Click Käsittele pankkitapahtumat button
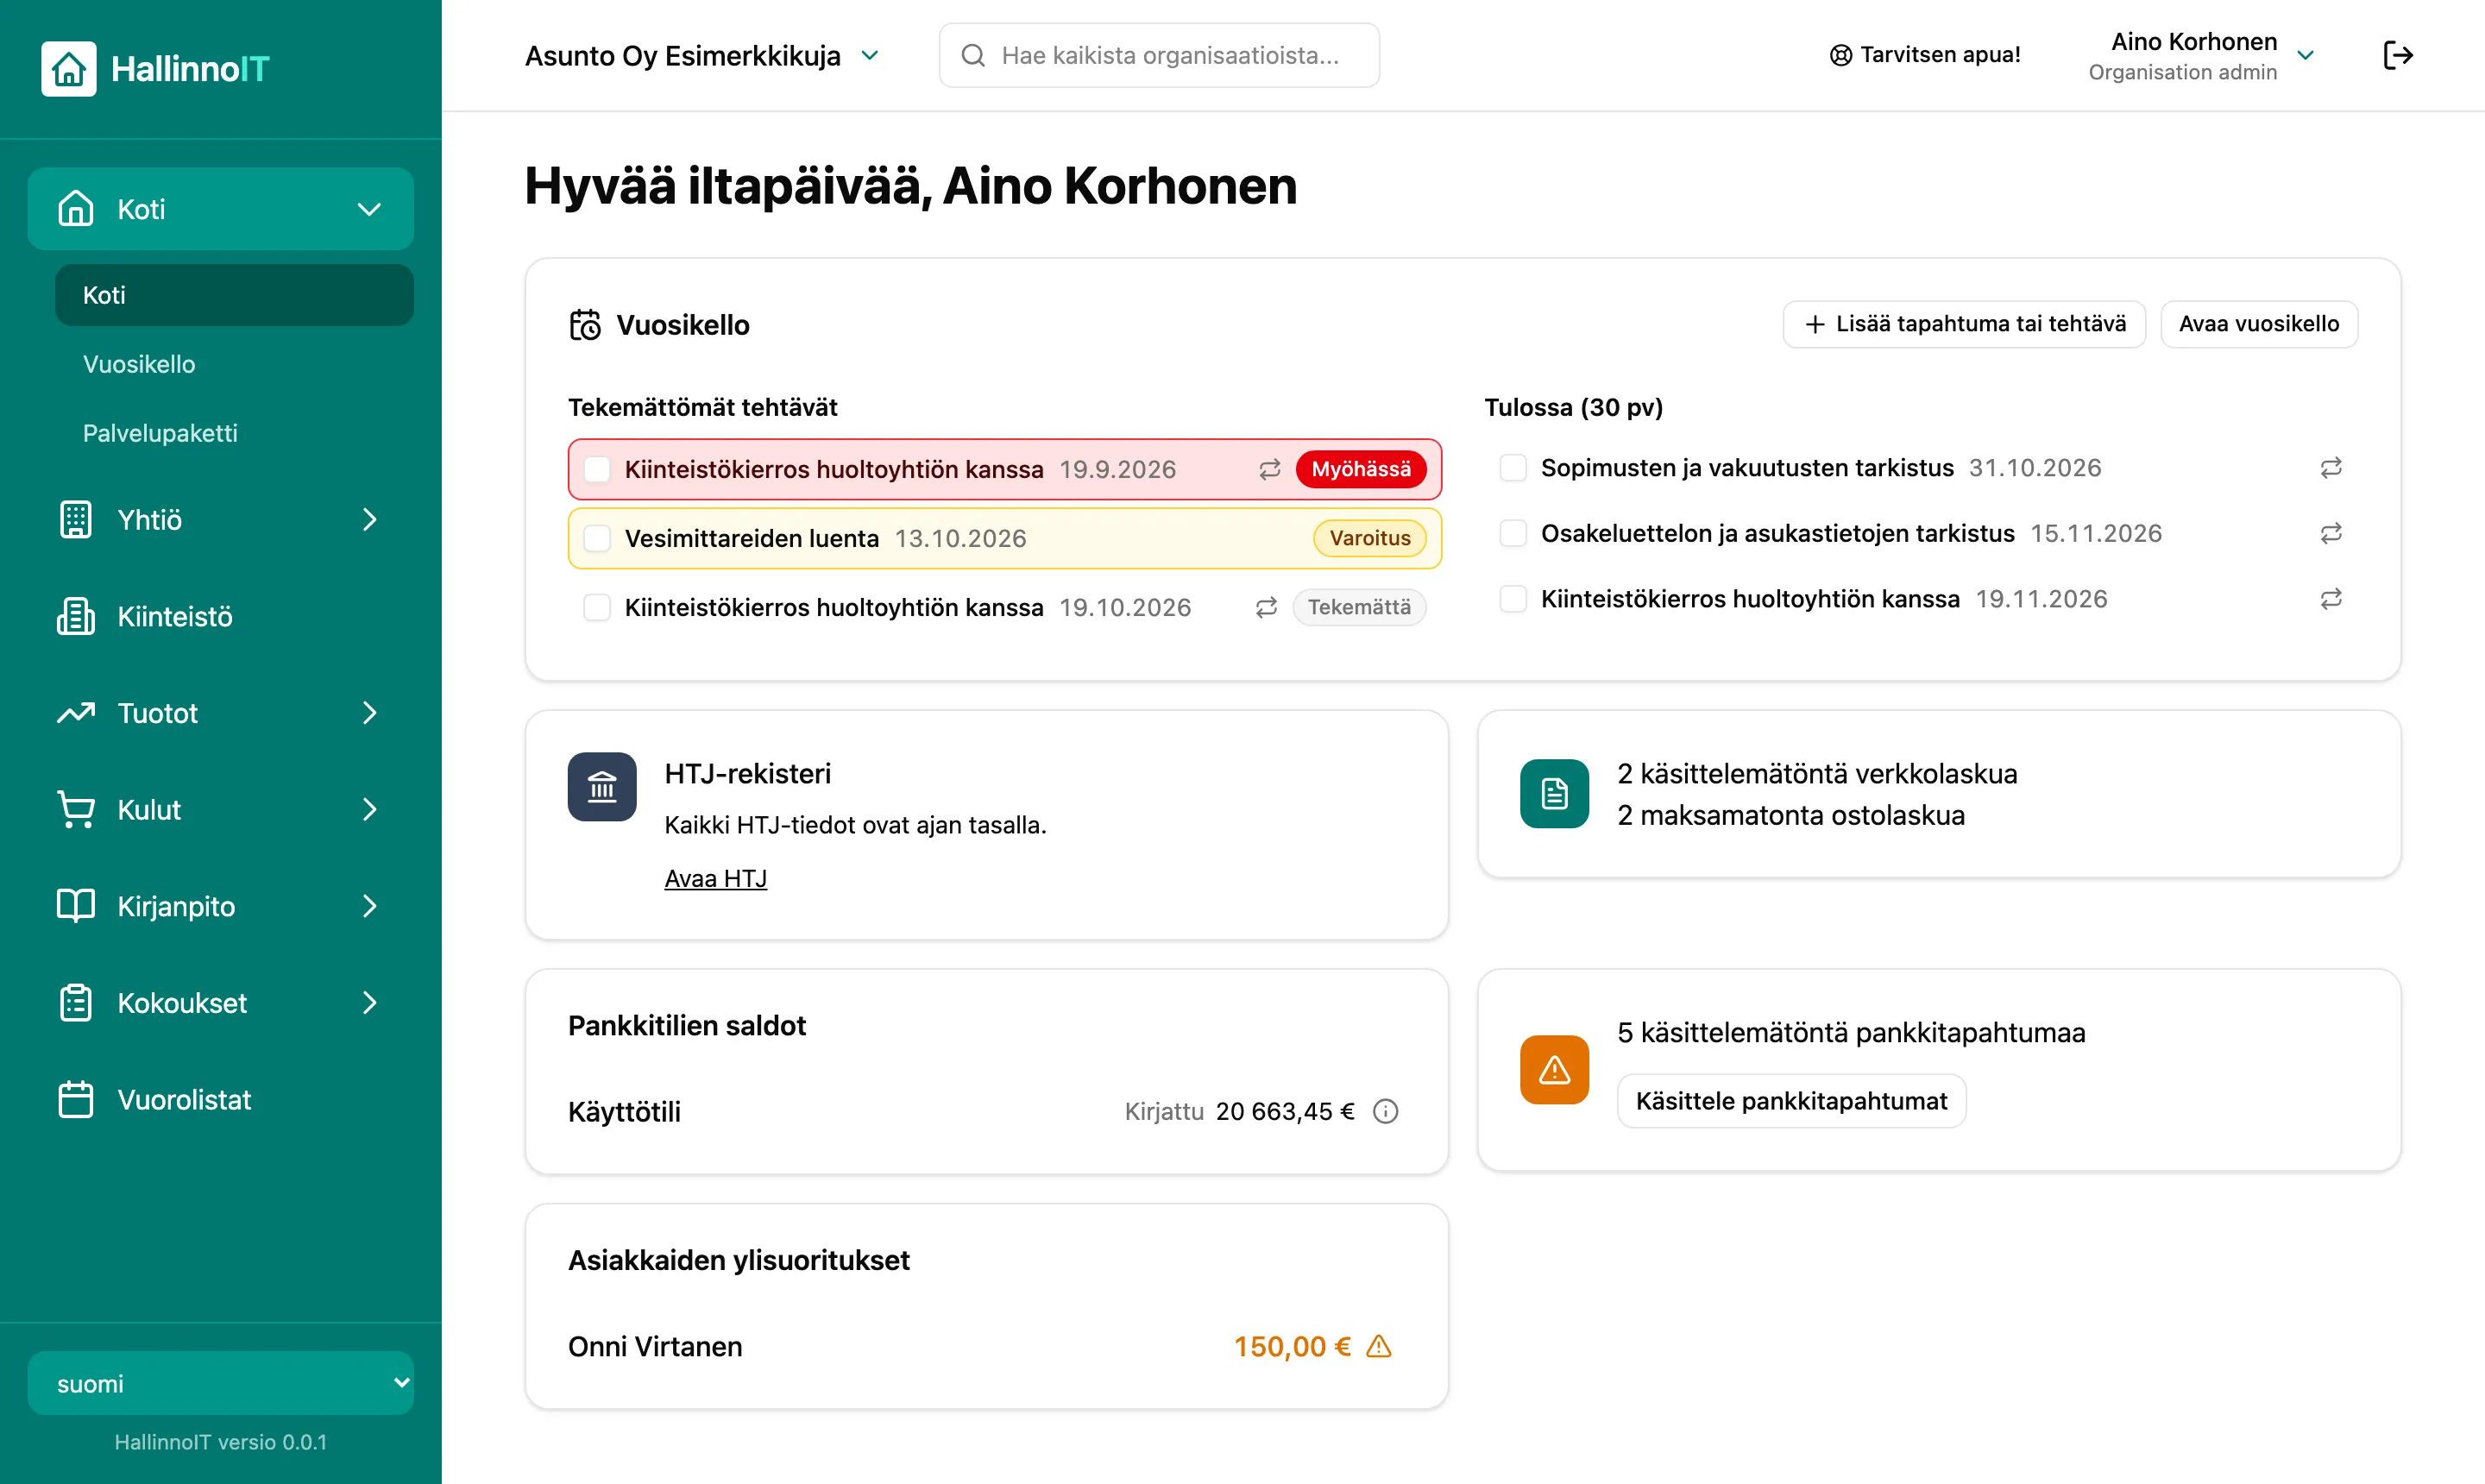Viewport: 2485px width, 1484px height. [x=1791, y=1101]
